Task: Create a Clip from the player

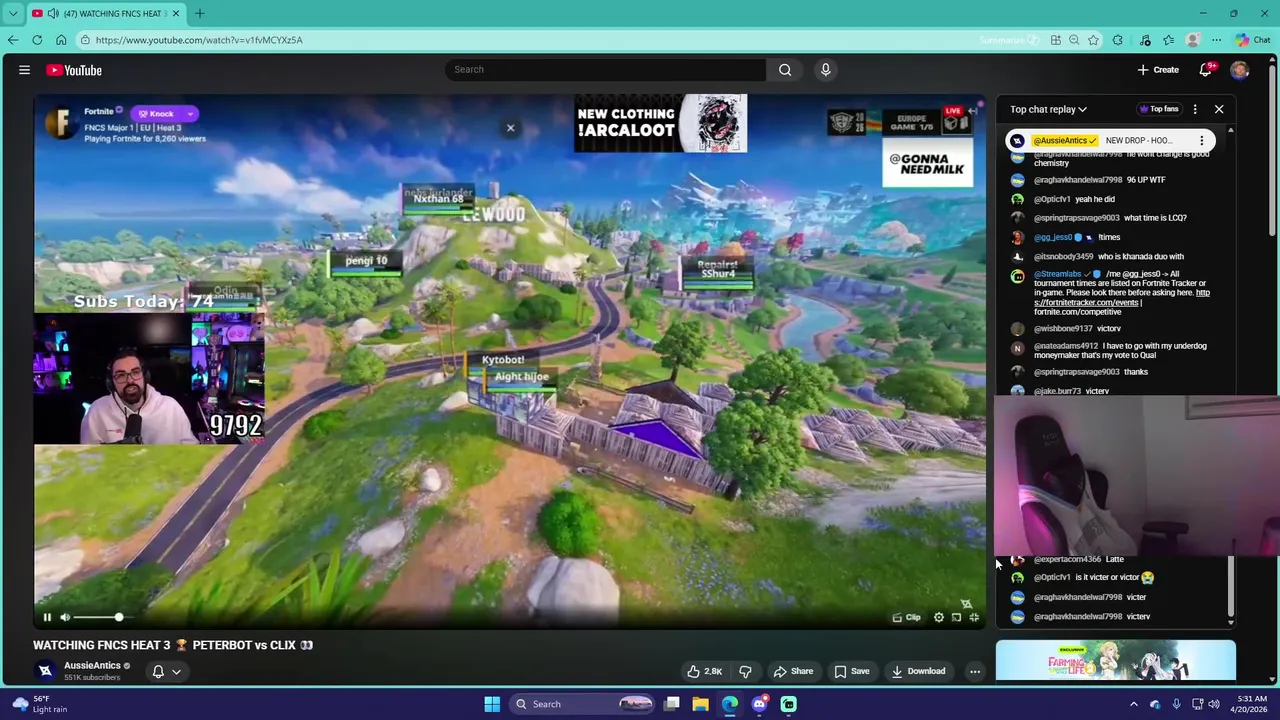Action: click(907, 617)
